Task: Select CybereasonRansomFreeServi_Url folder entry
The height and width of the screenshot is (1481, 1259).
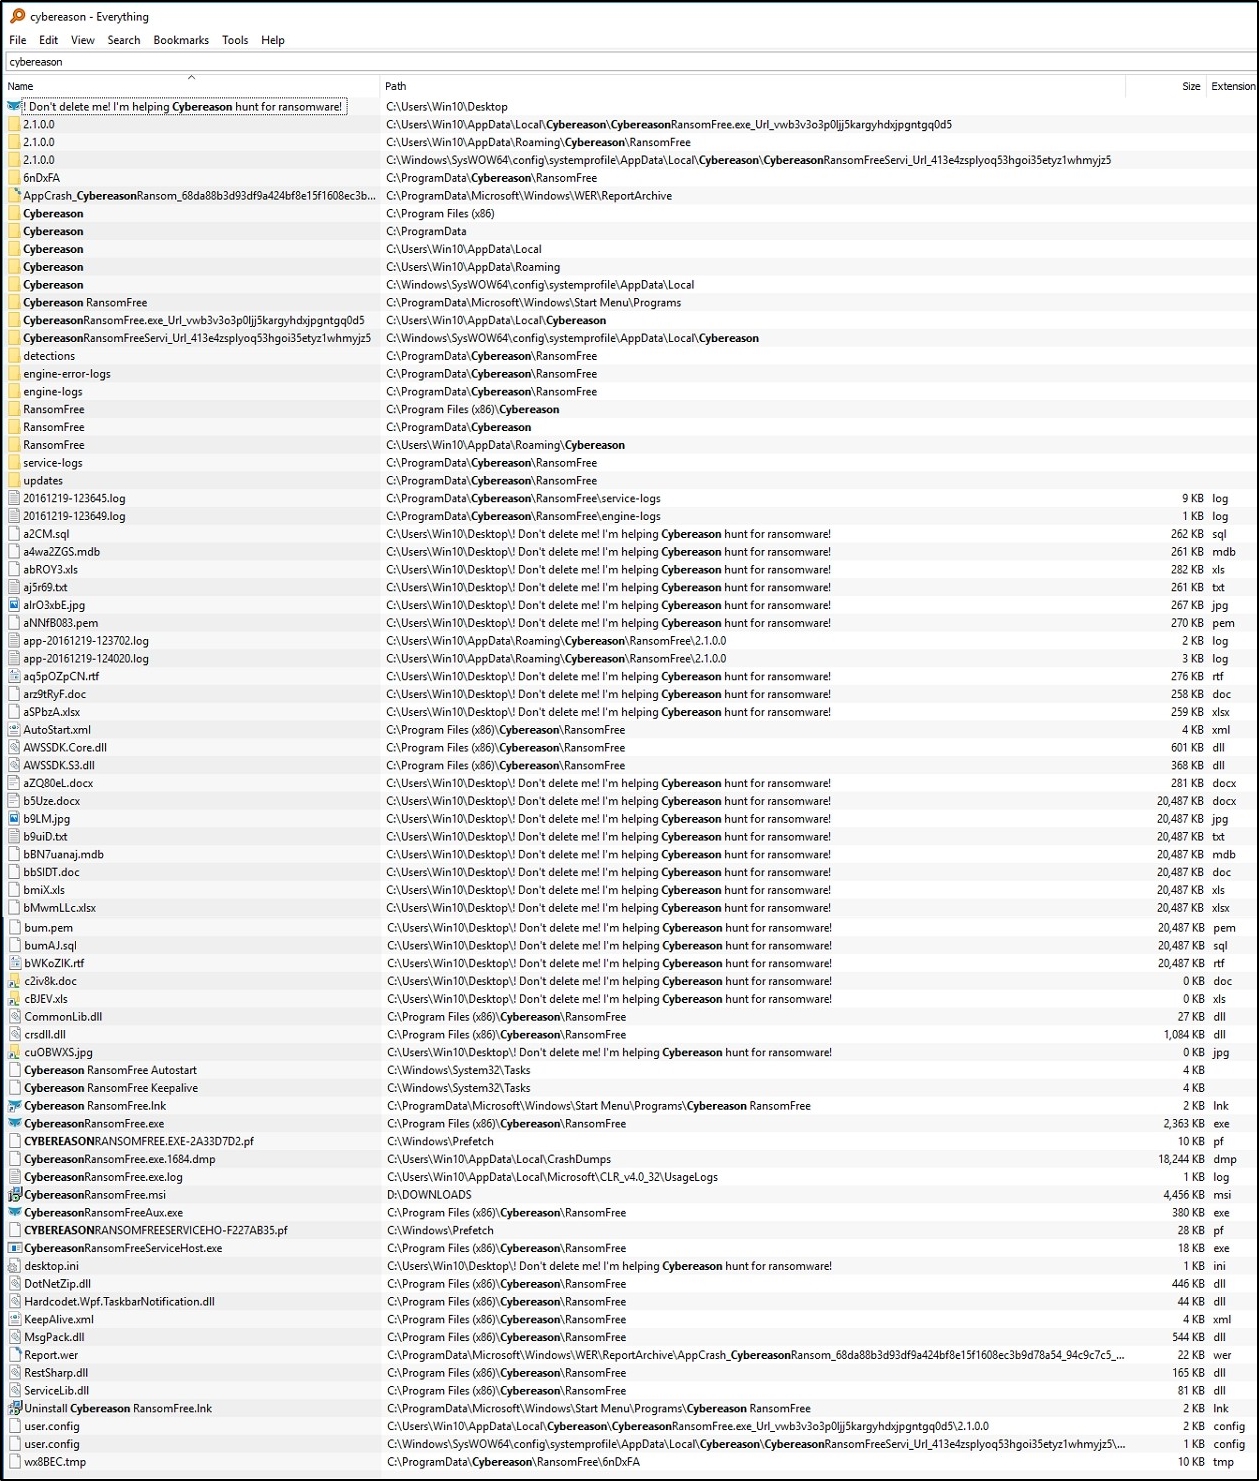Action: click(x=197, y=339)
